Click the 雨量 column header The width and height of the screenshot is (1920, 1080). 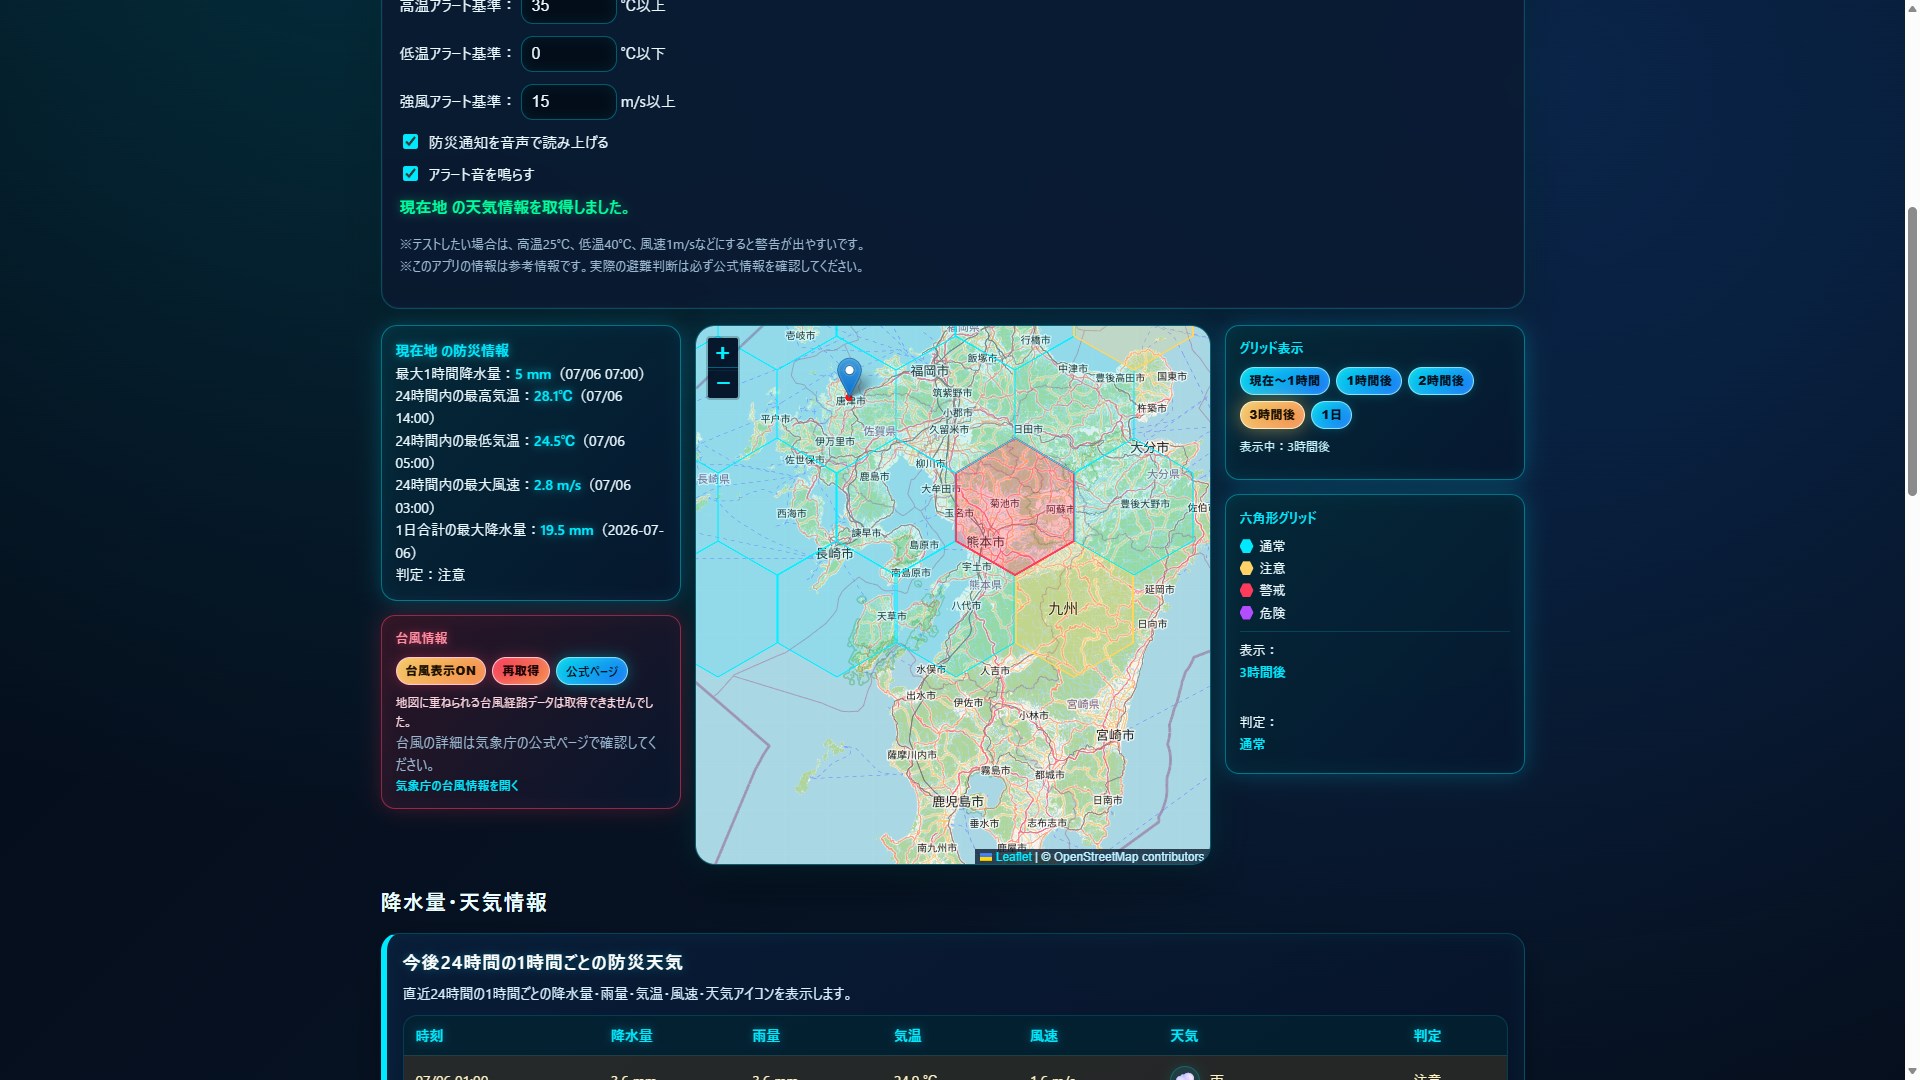(x=766, y=1036)
